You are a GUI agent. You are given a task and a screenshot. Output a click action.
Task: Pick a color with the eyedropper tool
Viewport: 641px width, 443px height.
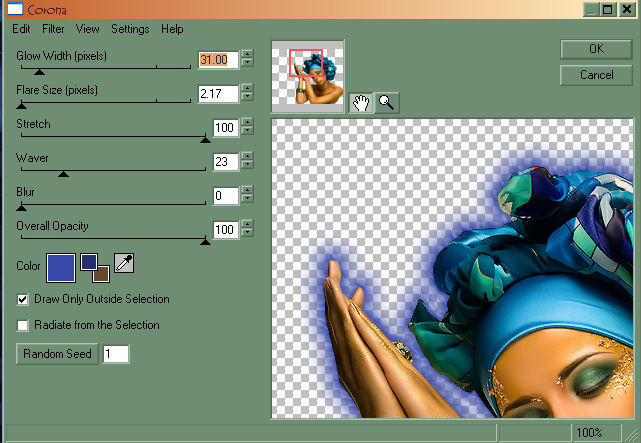(x=124, y=263)
